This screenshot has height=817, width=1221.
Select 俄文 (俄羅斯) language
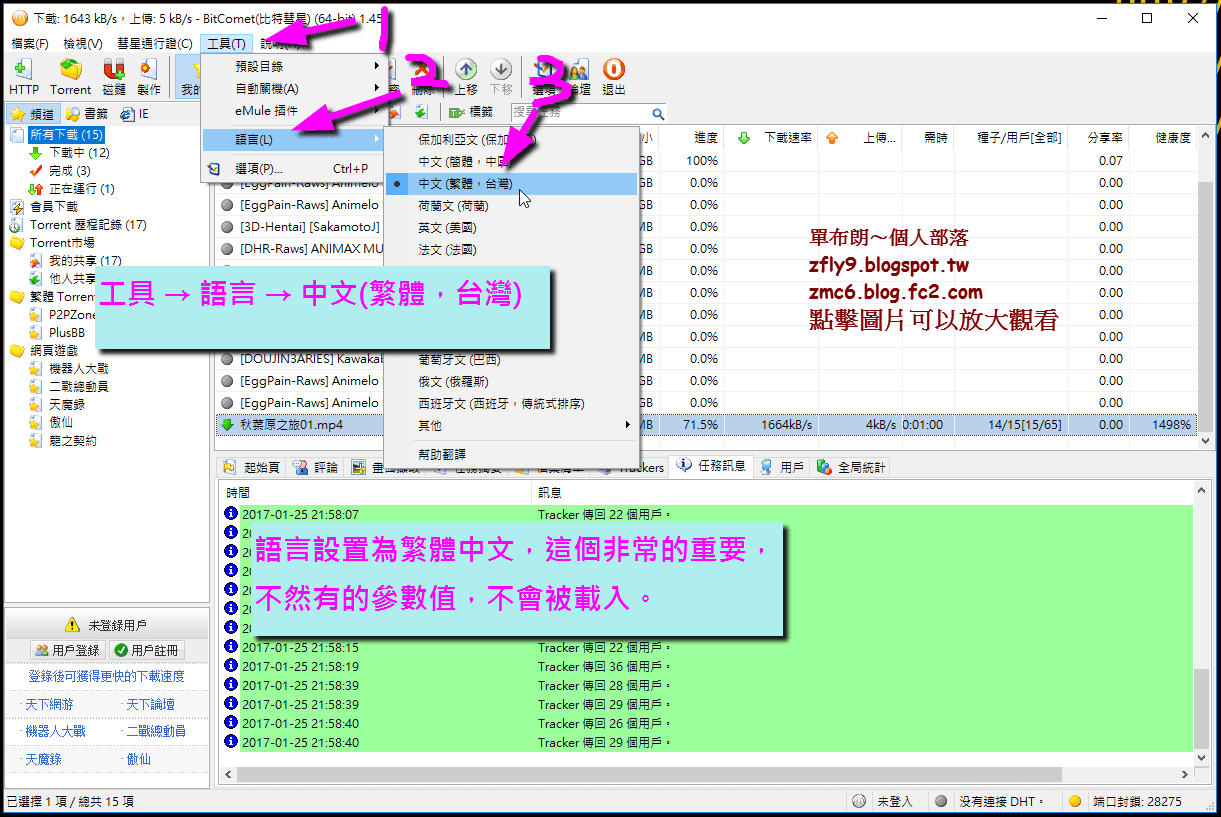click(x=511, y=381)
